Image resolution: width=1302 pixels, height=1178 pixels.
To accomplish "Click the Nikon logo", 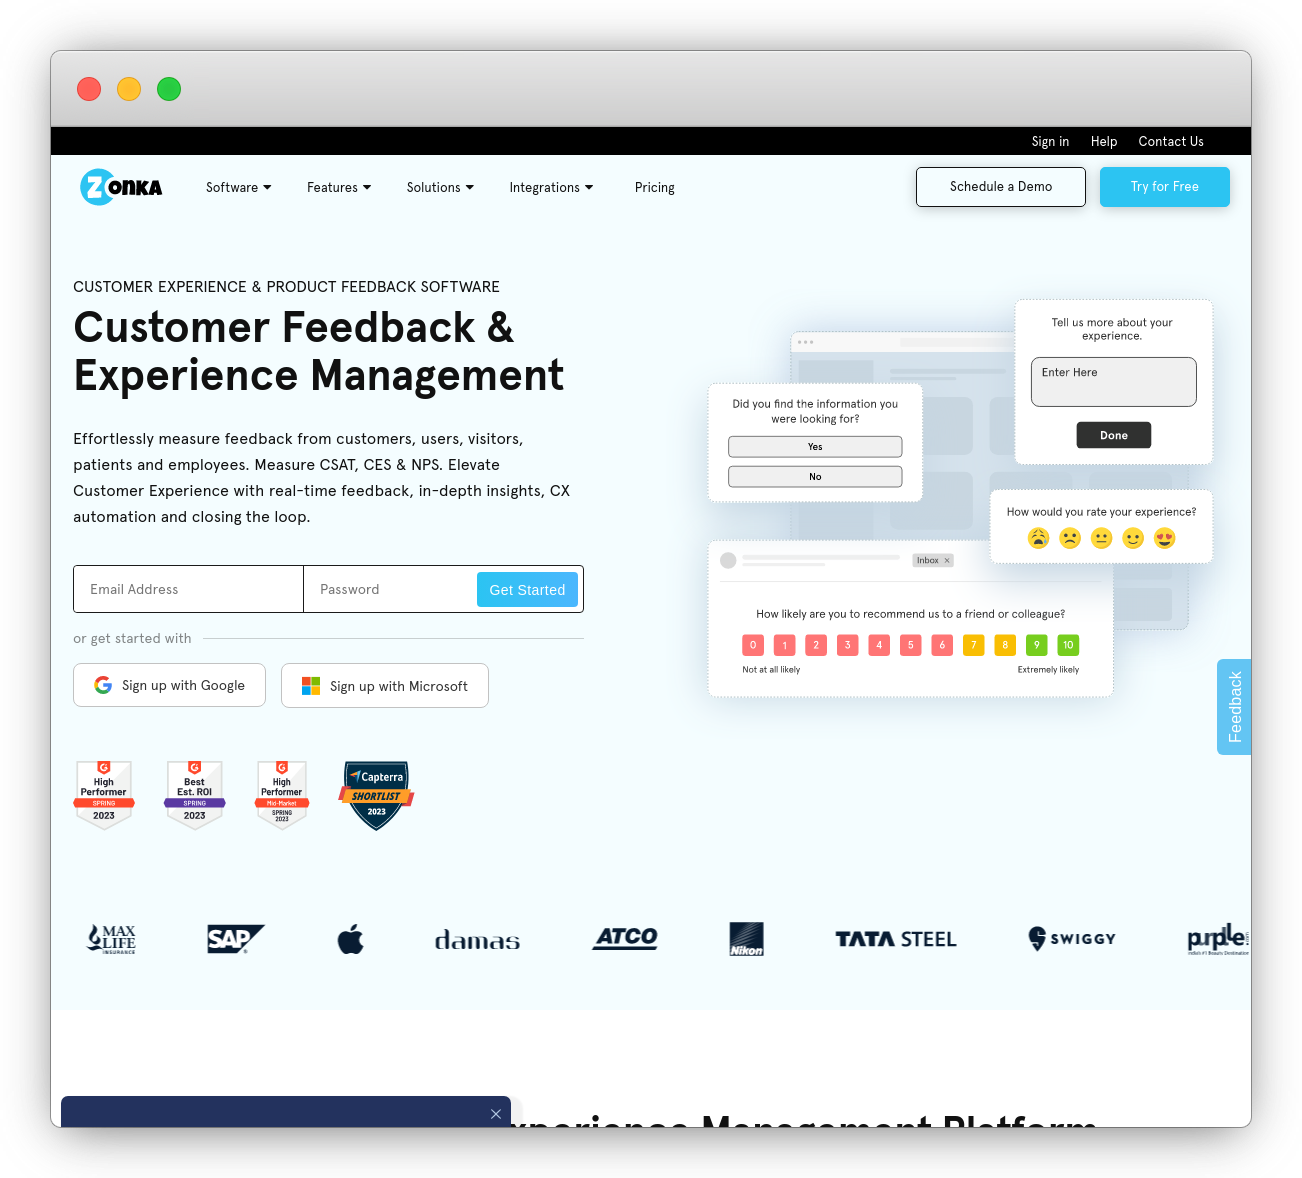I will pos(747,939).
